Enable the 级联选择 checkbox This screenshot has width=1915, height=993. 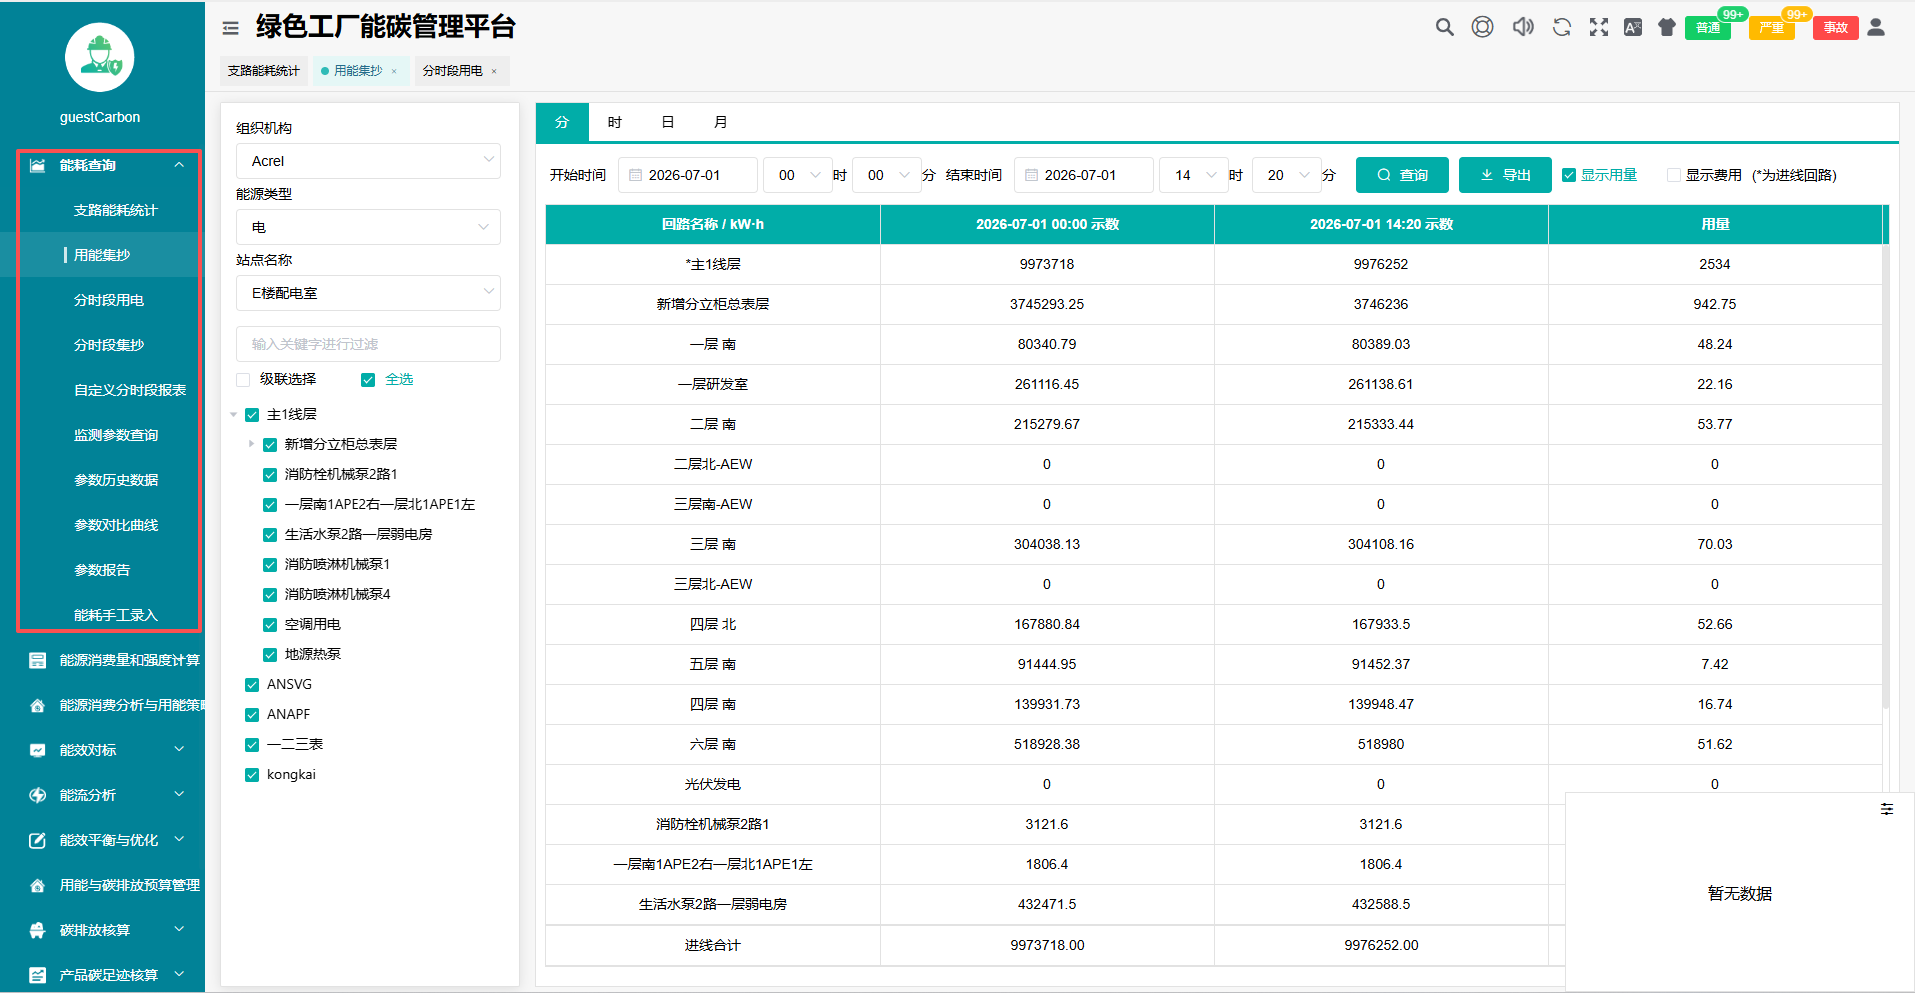coord(243,380)
